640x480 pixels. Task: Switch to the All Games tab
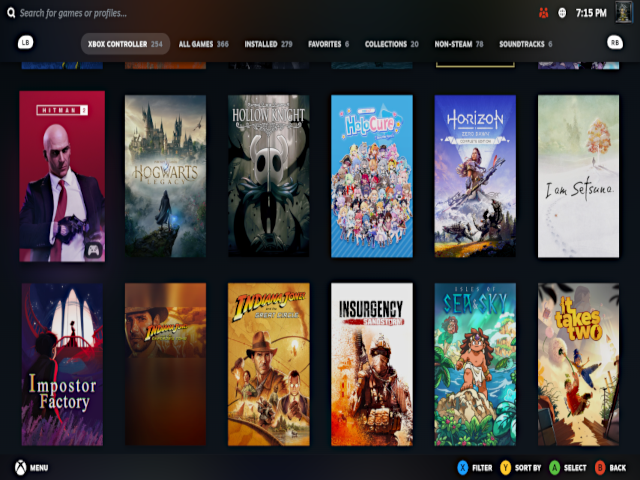(204, 44)
